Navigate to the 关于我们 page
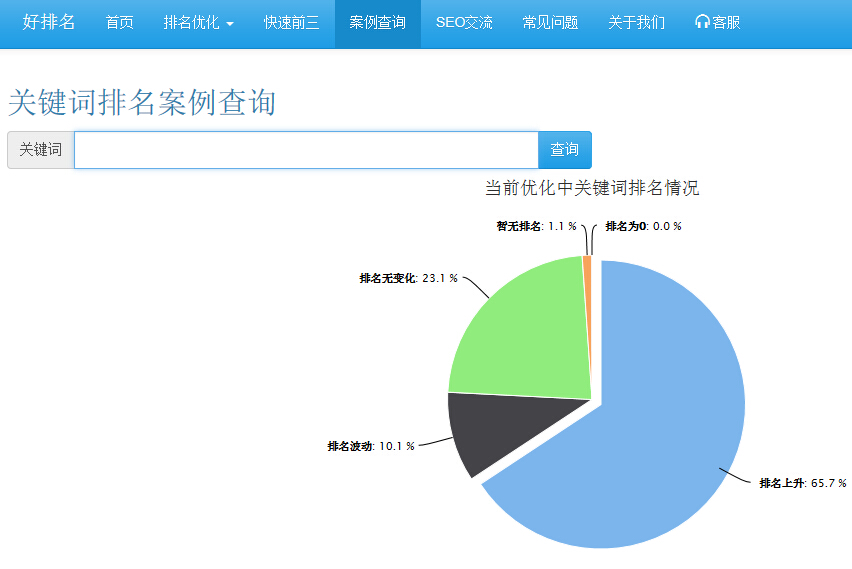The width and height of the screenshot is (852, 569). click(x=636, y=23)
